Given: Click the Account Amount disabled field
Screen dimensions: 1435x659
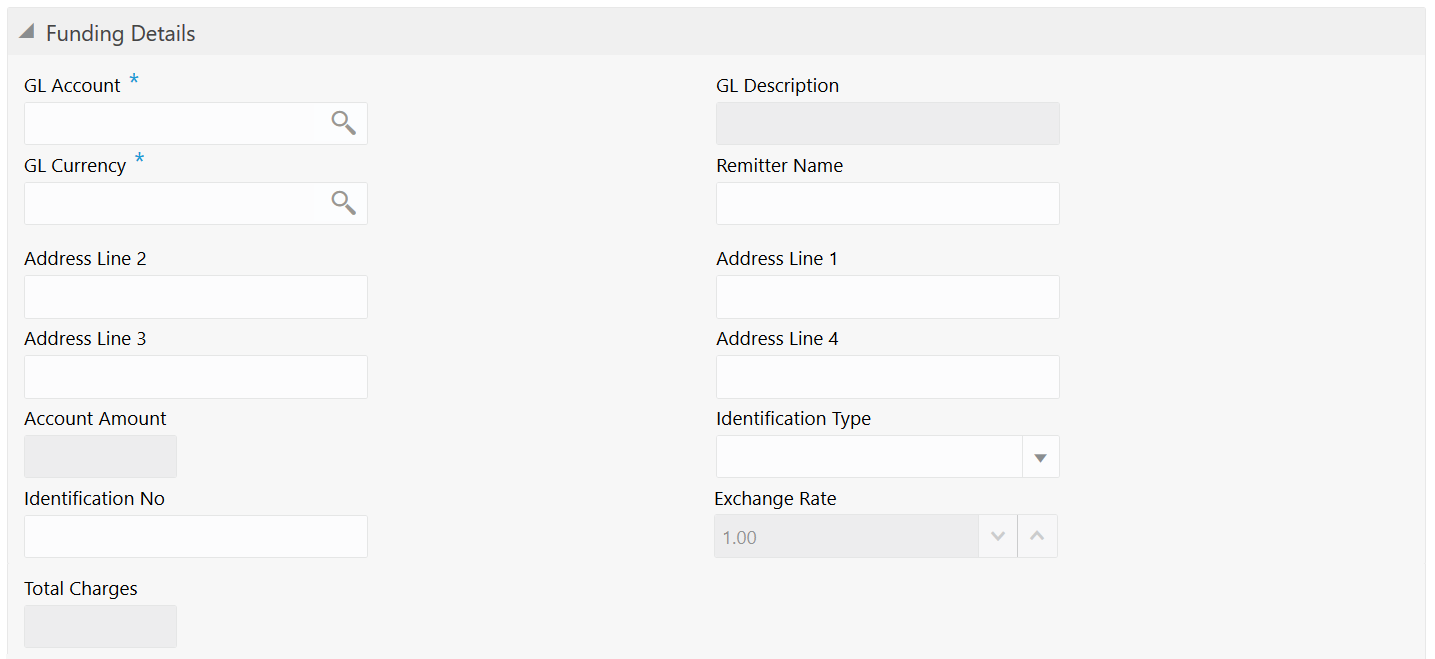Looking at the screenshot, I should (x=100, y=456).
